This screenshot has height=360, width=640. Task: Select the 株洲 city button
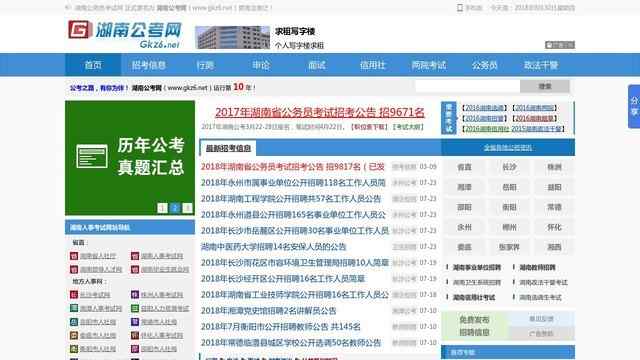click(554, 167)
